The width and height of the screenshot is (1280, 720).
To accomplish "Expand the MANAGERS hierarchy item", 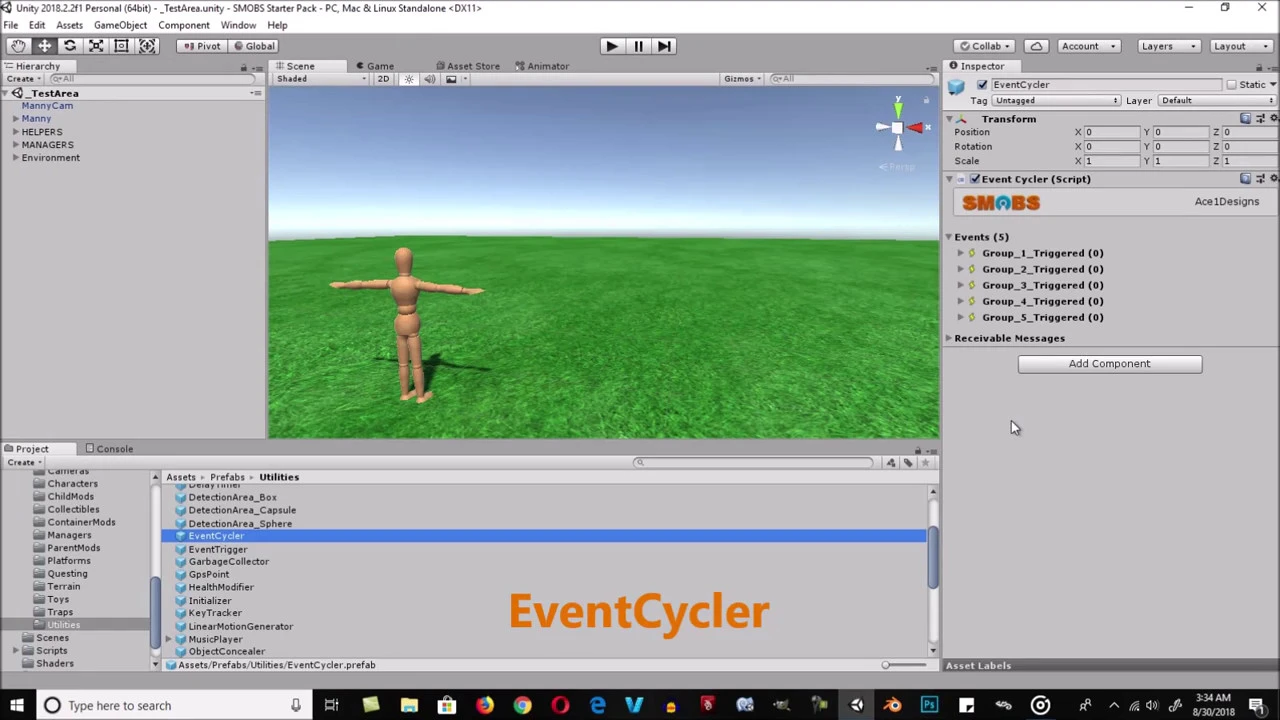I will click(x=16, y=145).
